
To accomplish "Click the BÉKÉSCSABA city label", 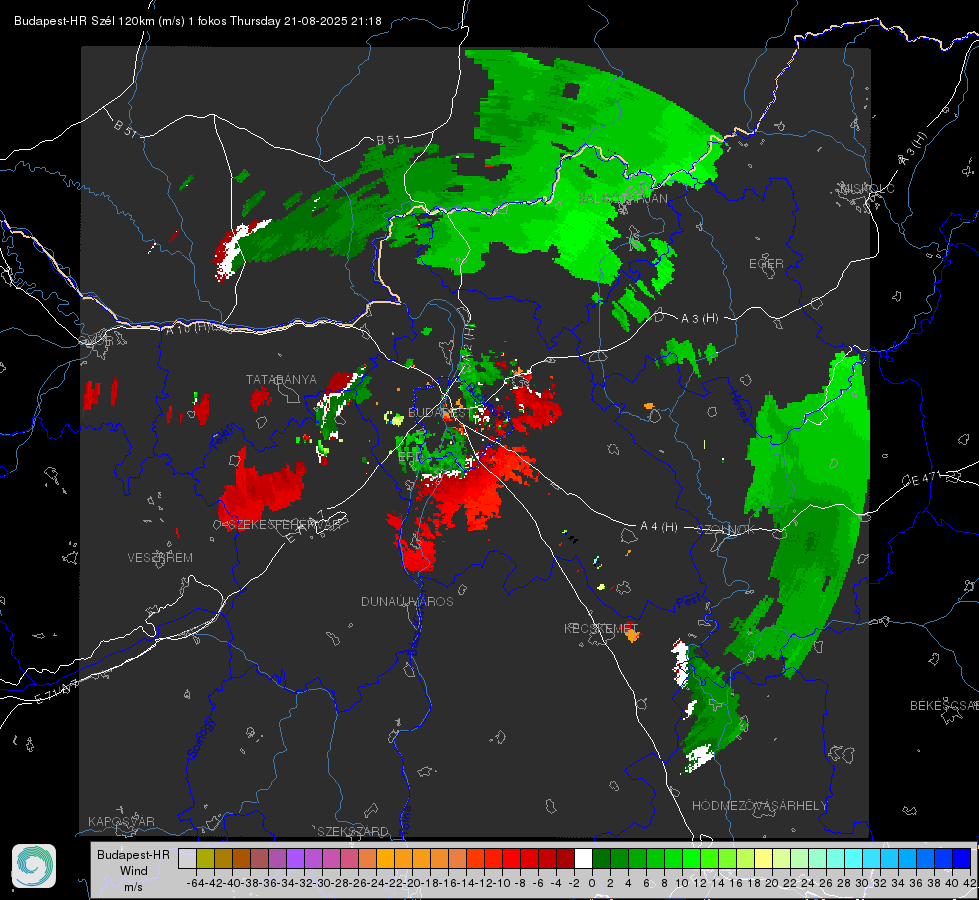I will (944, 706).
